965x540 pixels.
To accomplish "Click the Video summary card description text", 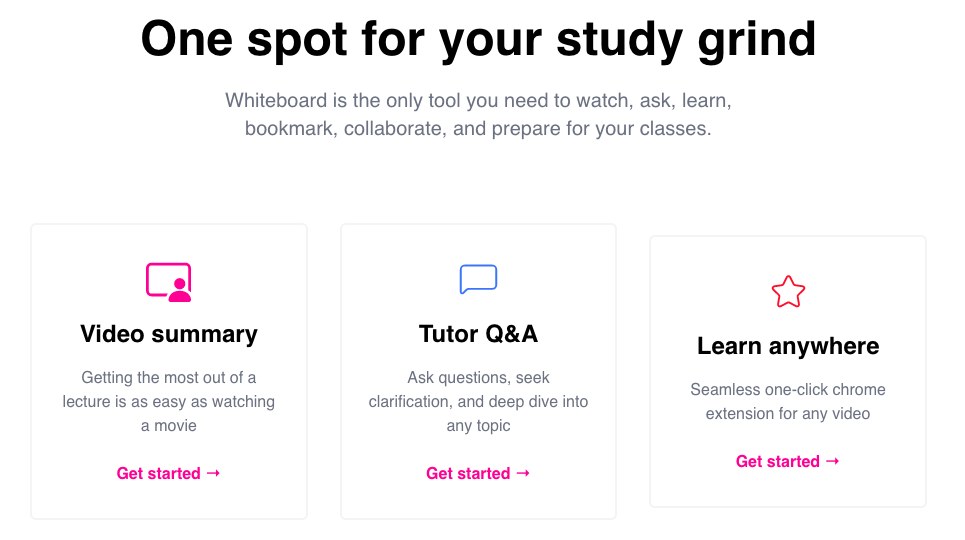I will 168,401.
